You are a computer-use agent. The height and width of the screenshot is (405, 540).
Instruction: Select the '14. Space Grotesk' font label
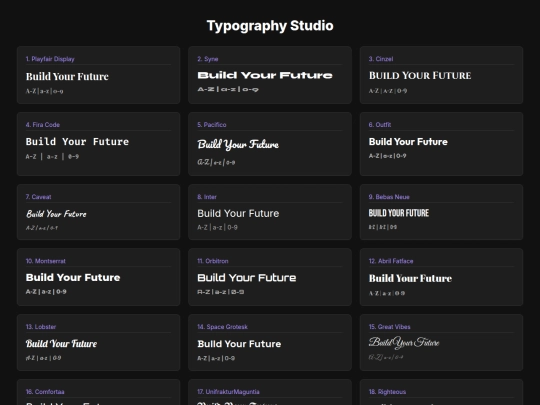(x=222, y=327)
